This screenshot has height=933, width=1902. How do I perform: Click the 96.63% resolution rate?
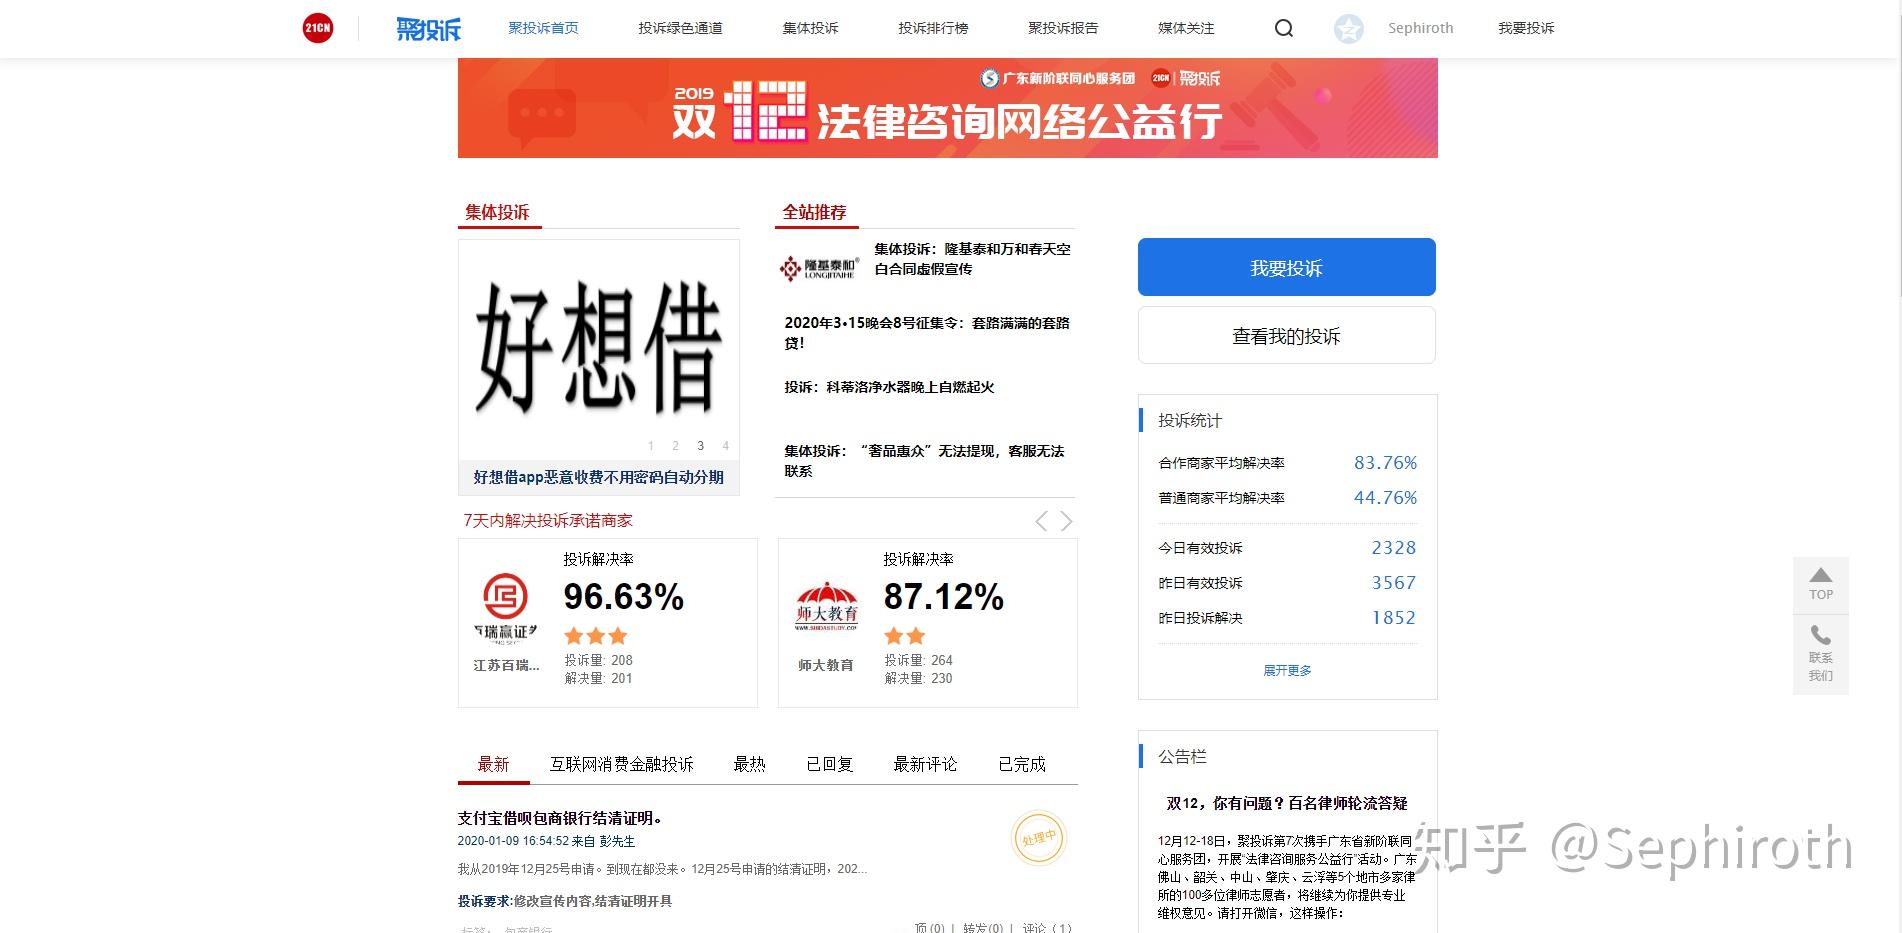(x=623, y=597)
